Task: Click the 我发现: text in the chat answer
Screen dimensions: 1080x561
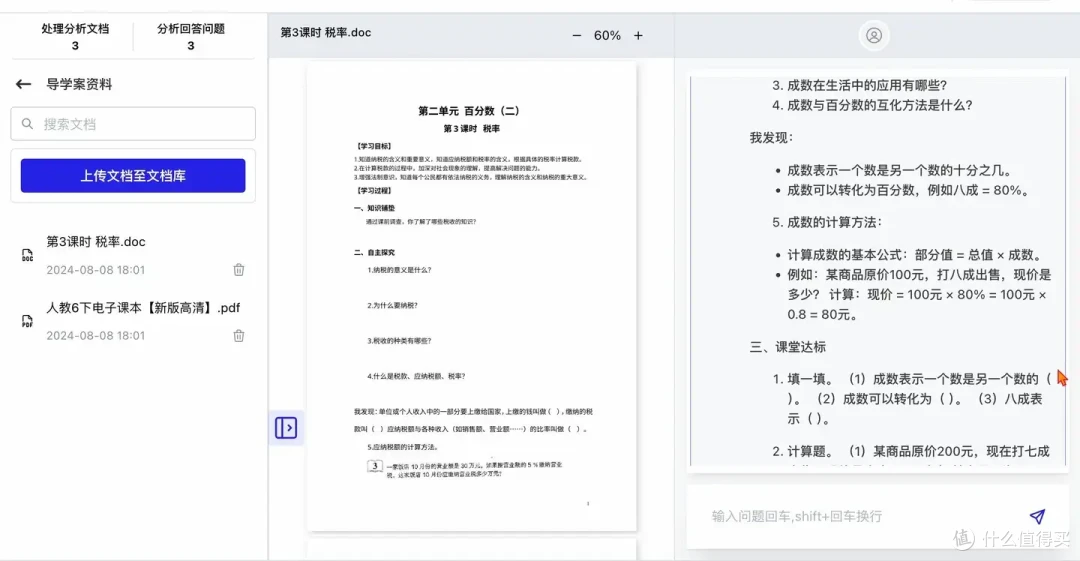Action: tap(771, 137)
